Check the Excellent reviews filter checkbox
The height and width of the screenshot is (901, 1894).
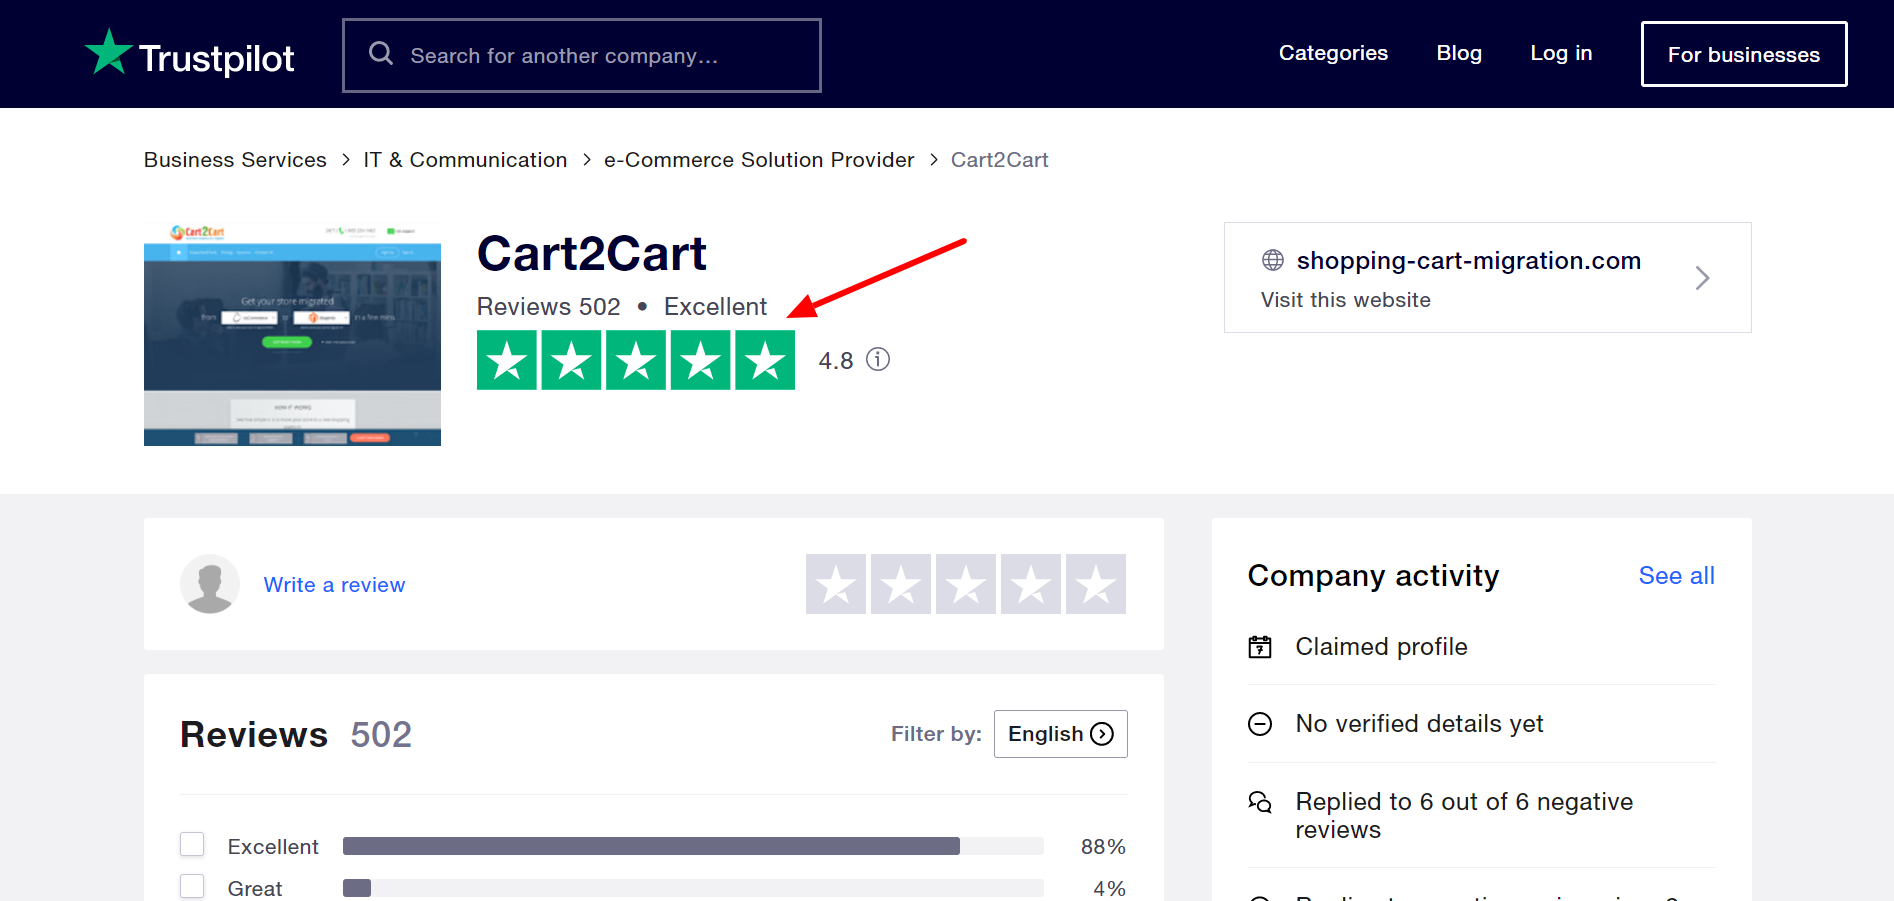tap(191, 844)
